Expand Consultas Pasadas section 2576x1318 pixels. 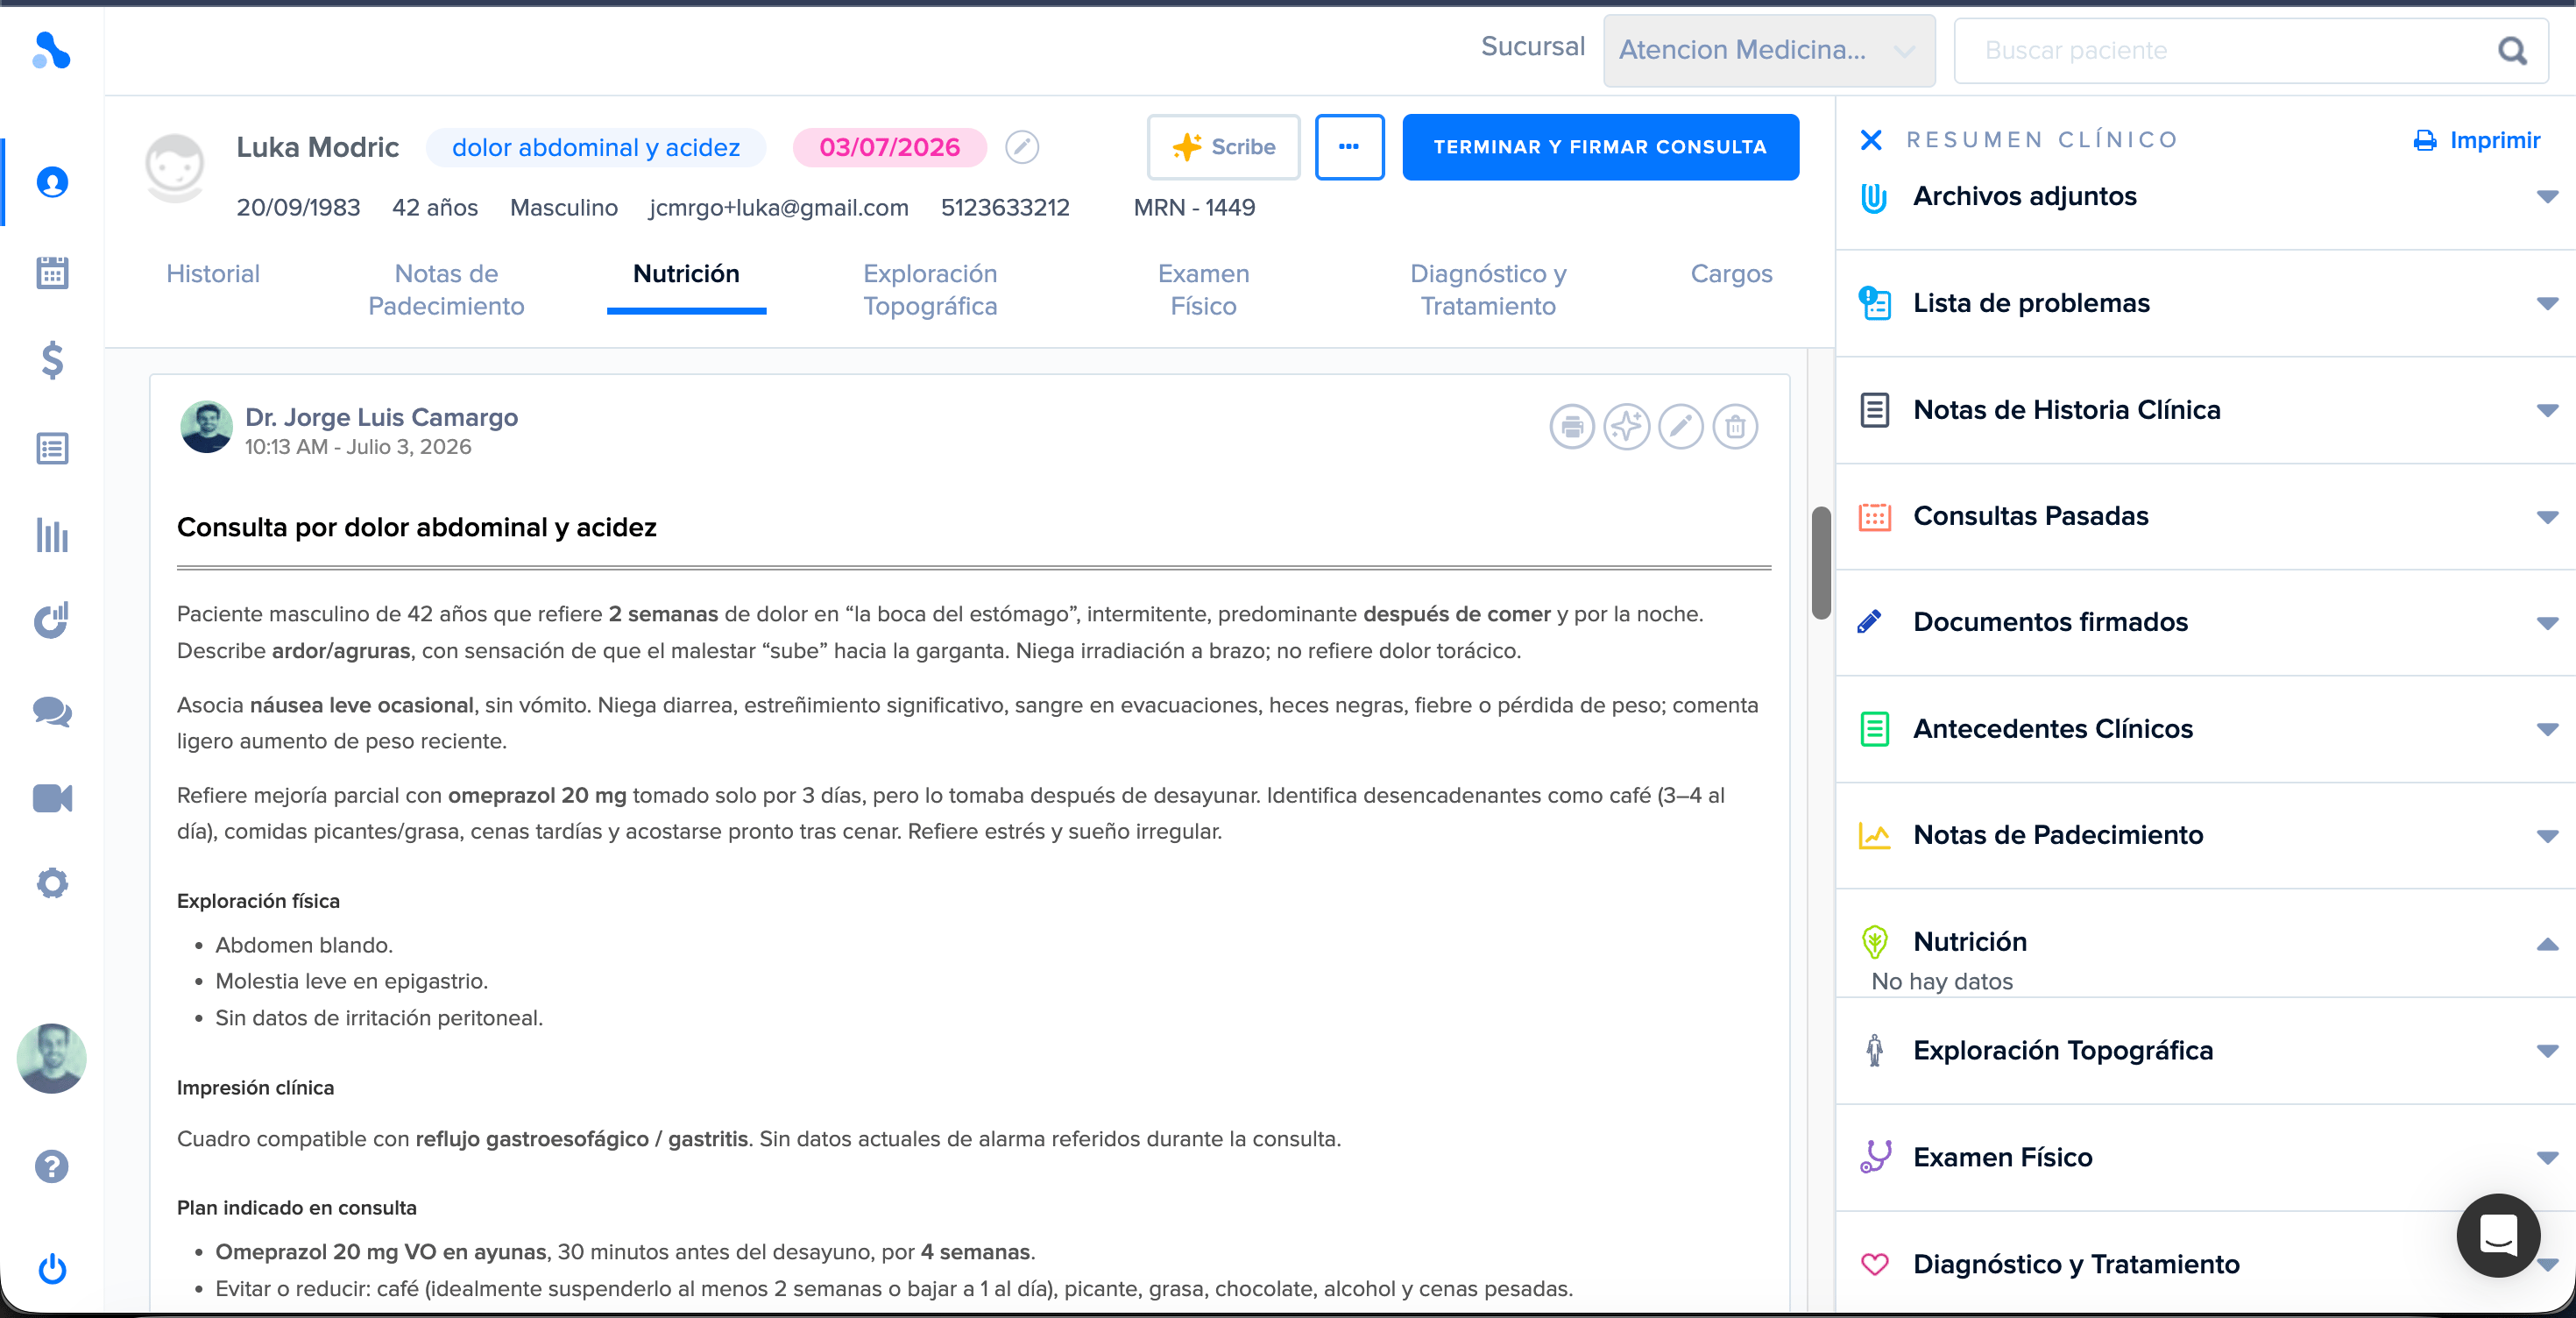[2547, 517]
